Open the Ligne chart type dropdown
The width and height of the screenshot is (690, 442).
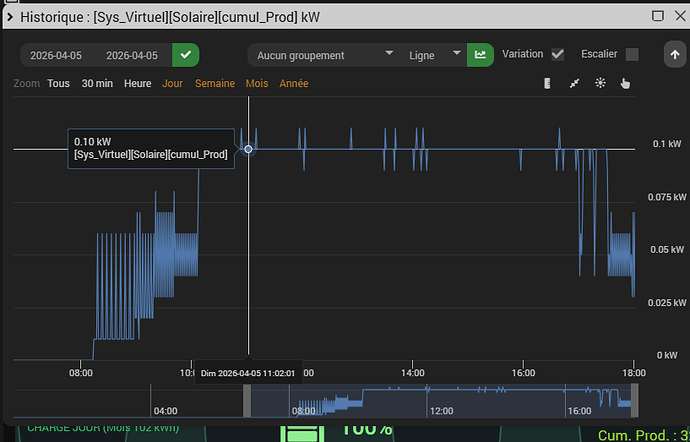[433, 55]
